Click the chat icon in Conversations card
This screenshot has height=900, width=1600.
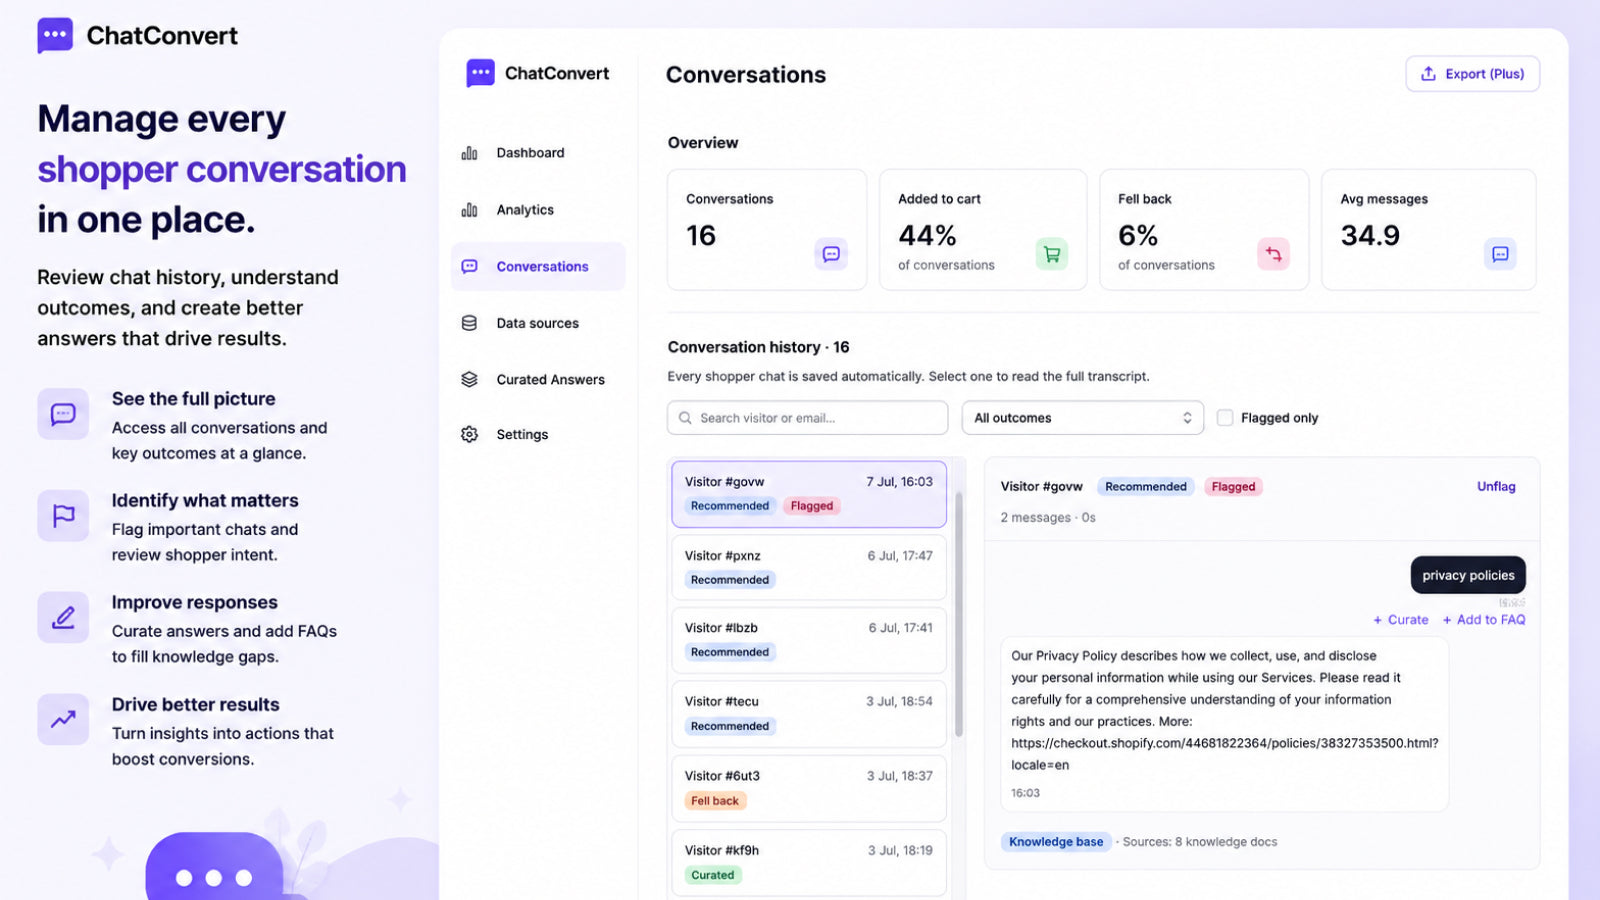pyautogui.click(x=831, y=254)
